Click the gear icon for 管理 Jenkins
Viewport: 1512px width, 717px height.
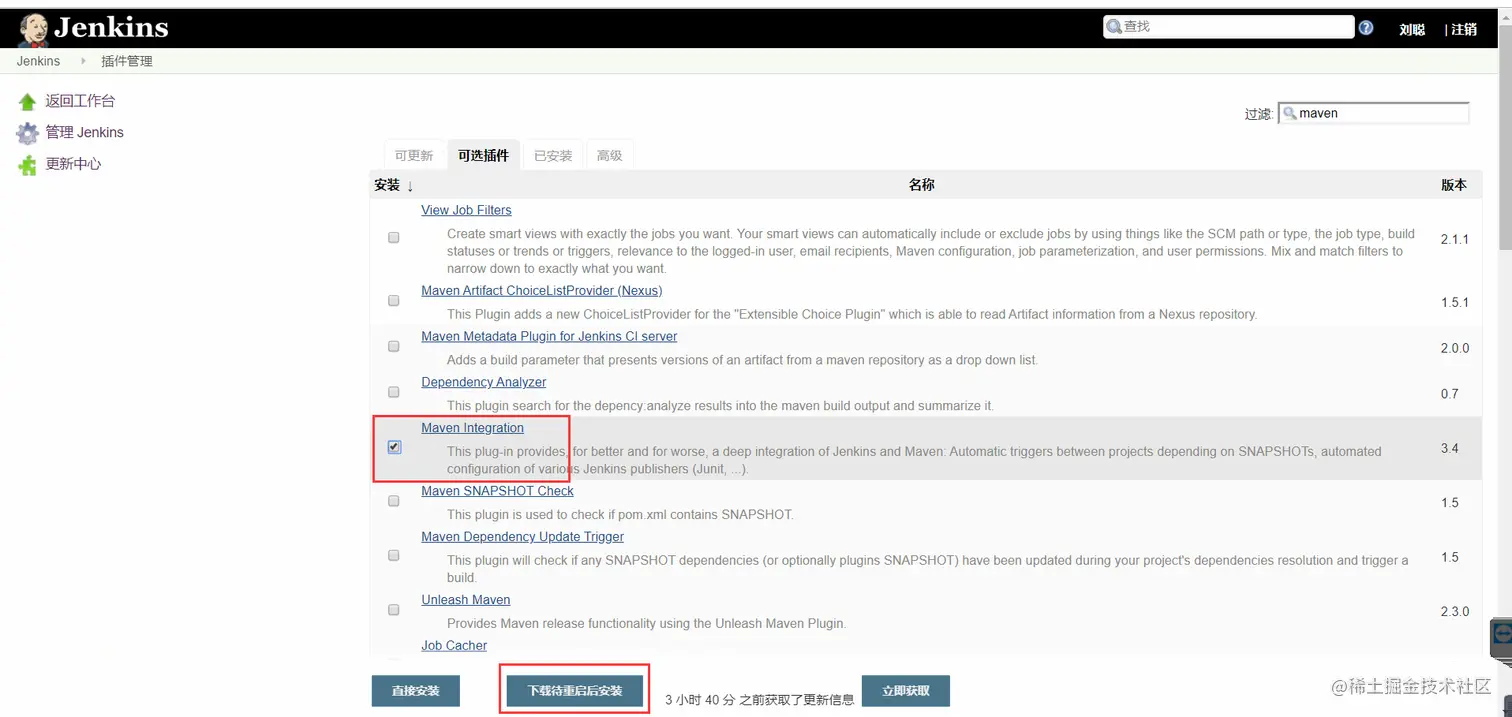pyautogui.click(x=27, y=132)
